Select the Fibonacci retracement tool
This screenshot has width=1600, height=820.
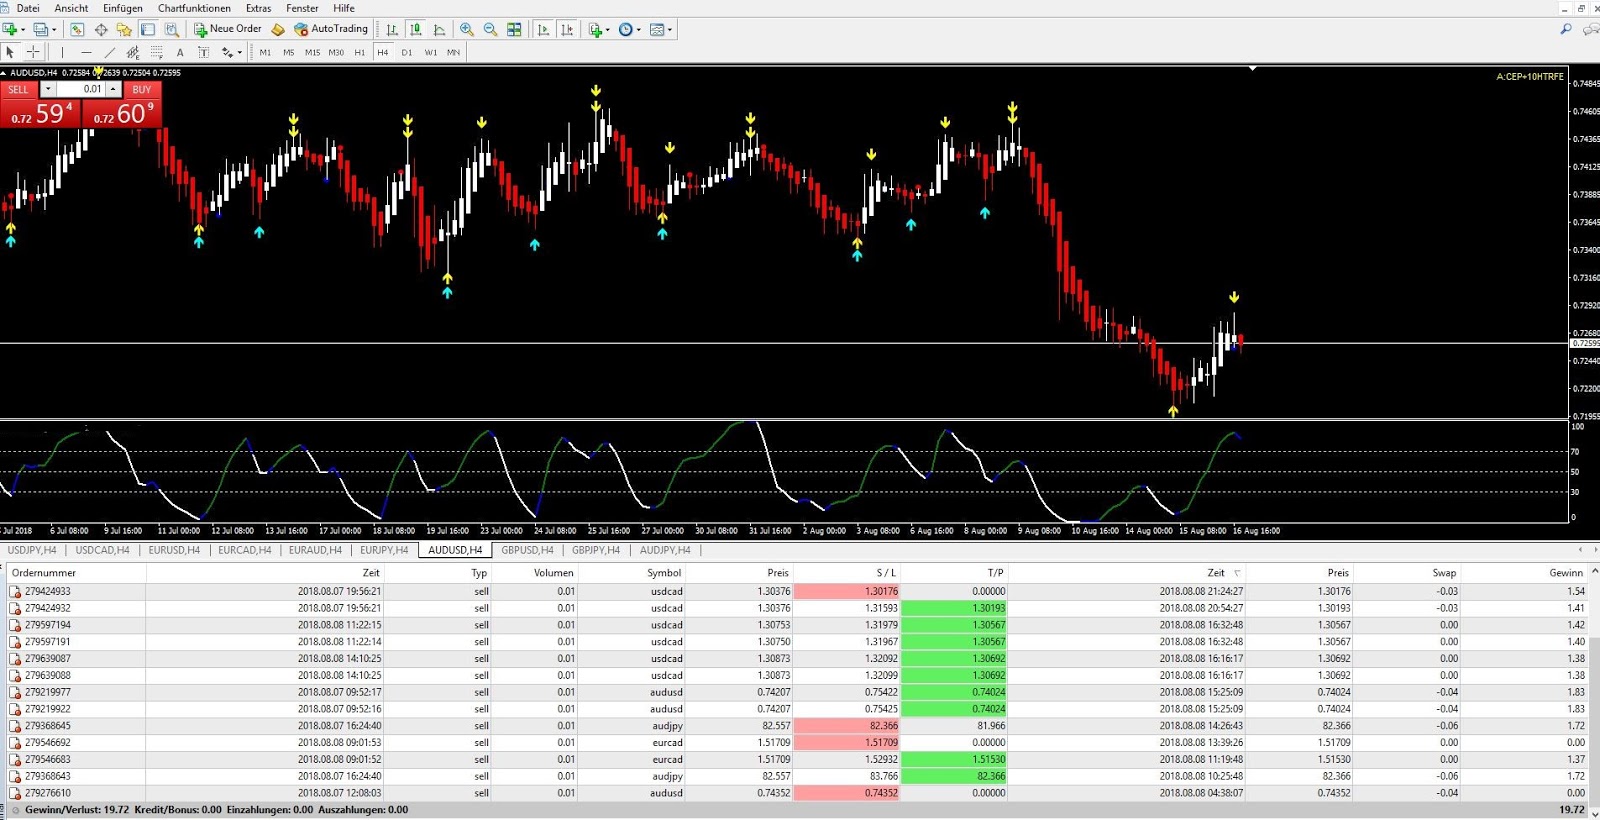[156, 52]
